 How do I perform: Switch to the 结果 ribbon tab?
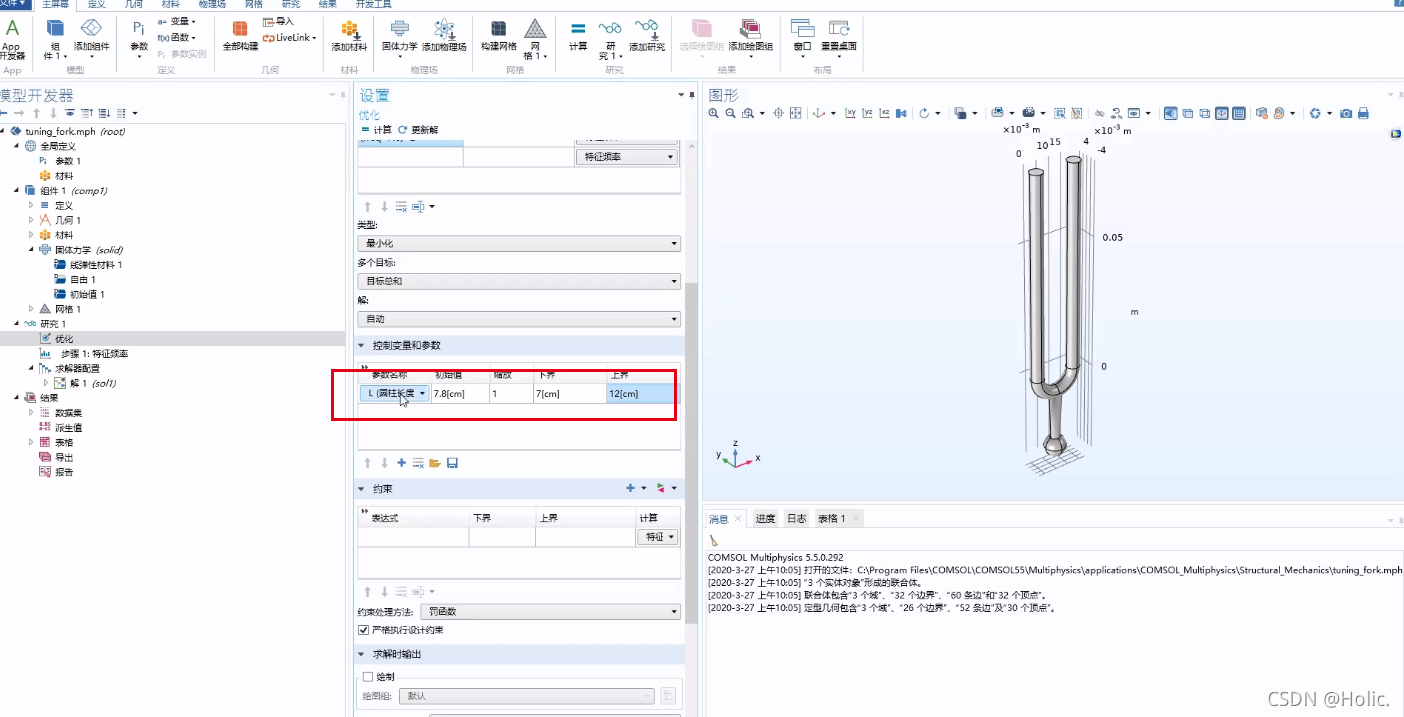pos(327,5)
